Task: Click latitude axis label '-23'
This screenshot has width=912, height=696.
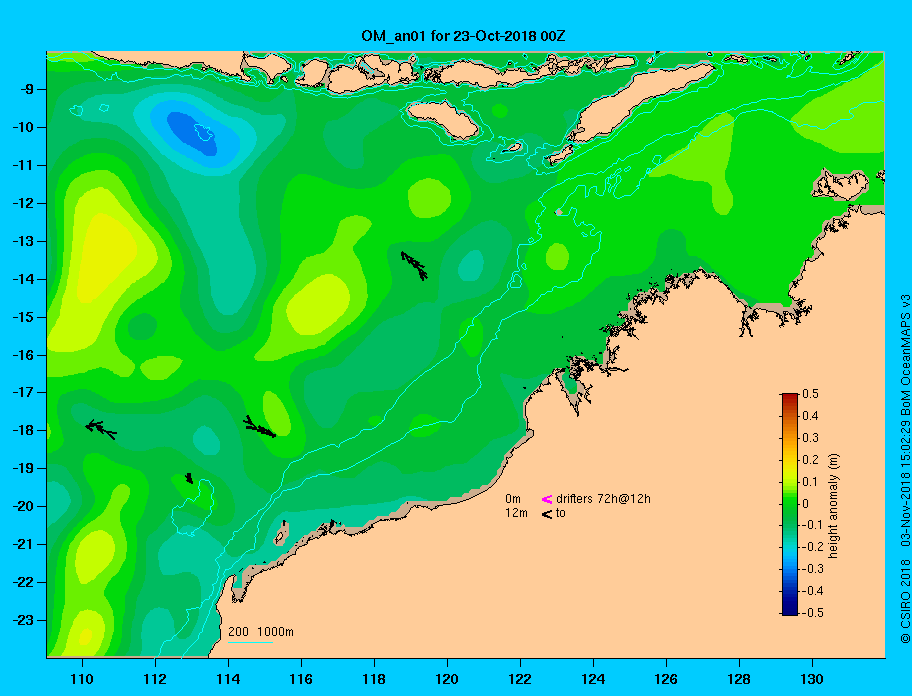Action: point(24,620)
